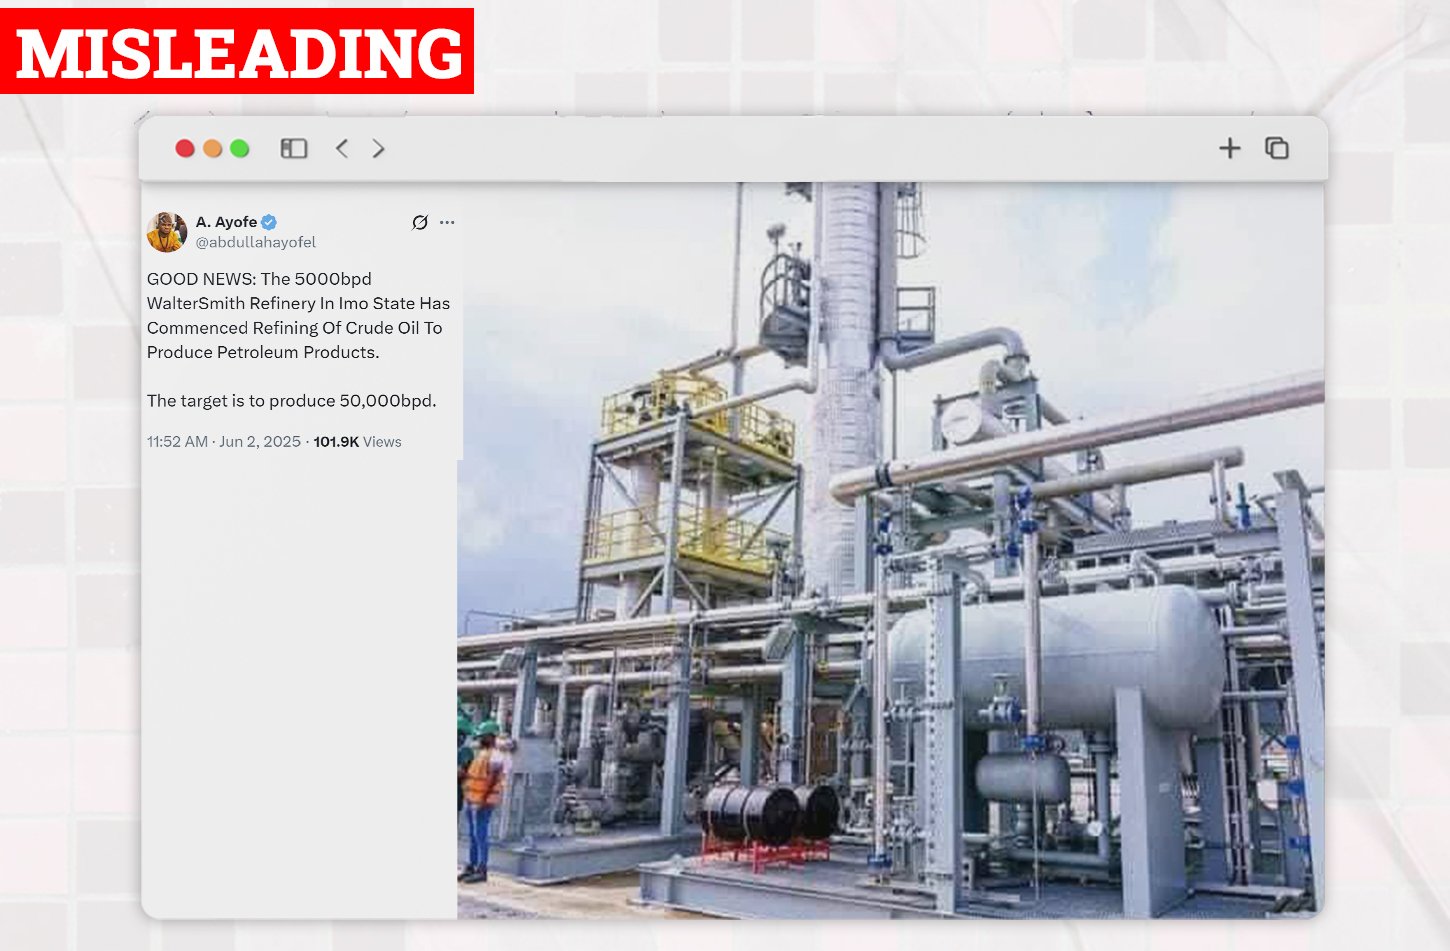This screenshot has width=1450, height=951.
Task: Open a new tab with plus icon
Action: pyautogui.click(x=1230, y=149)
